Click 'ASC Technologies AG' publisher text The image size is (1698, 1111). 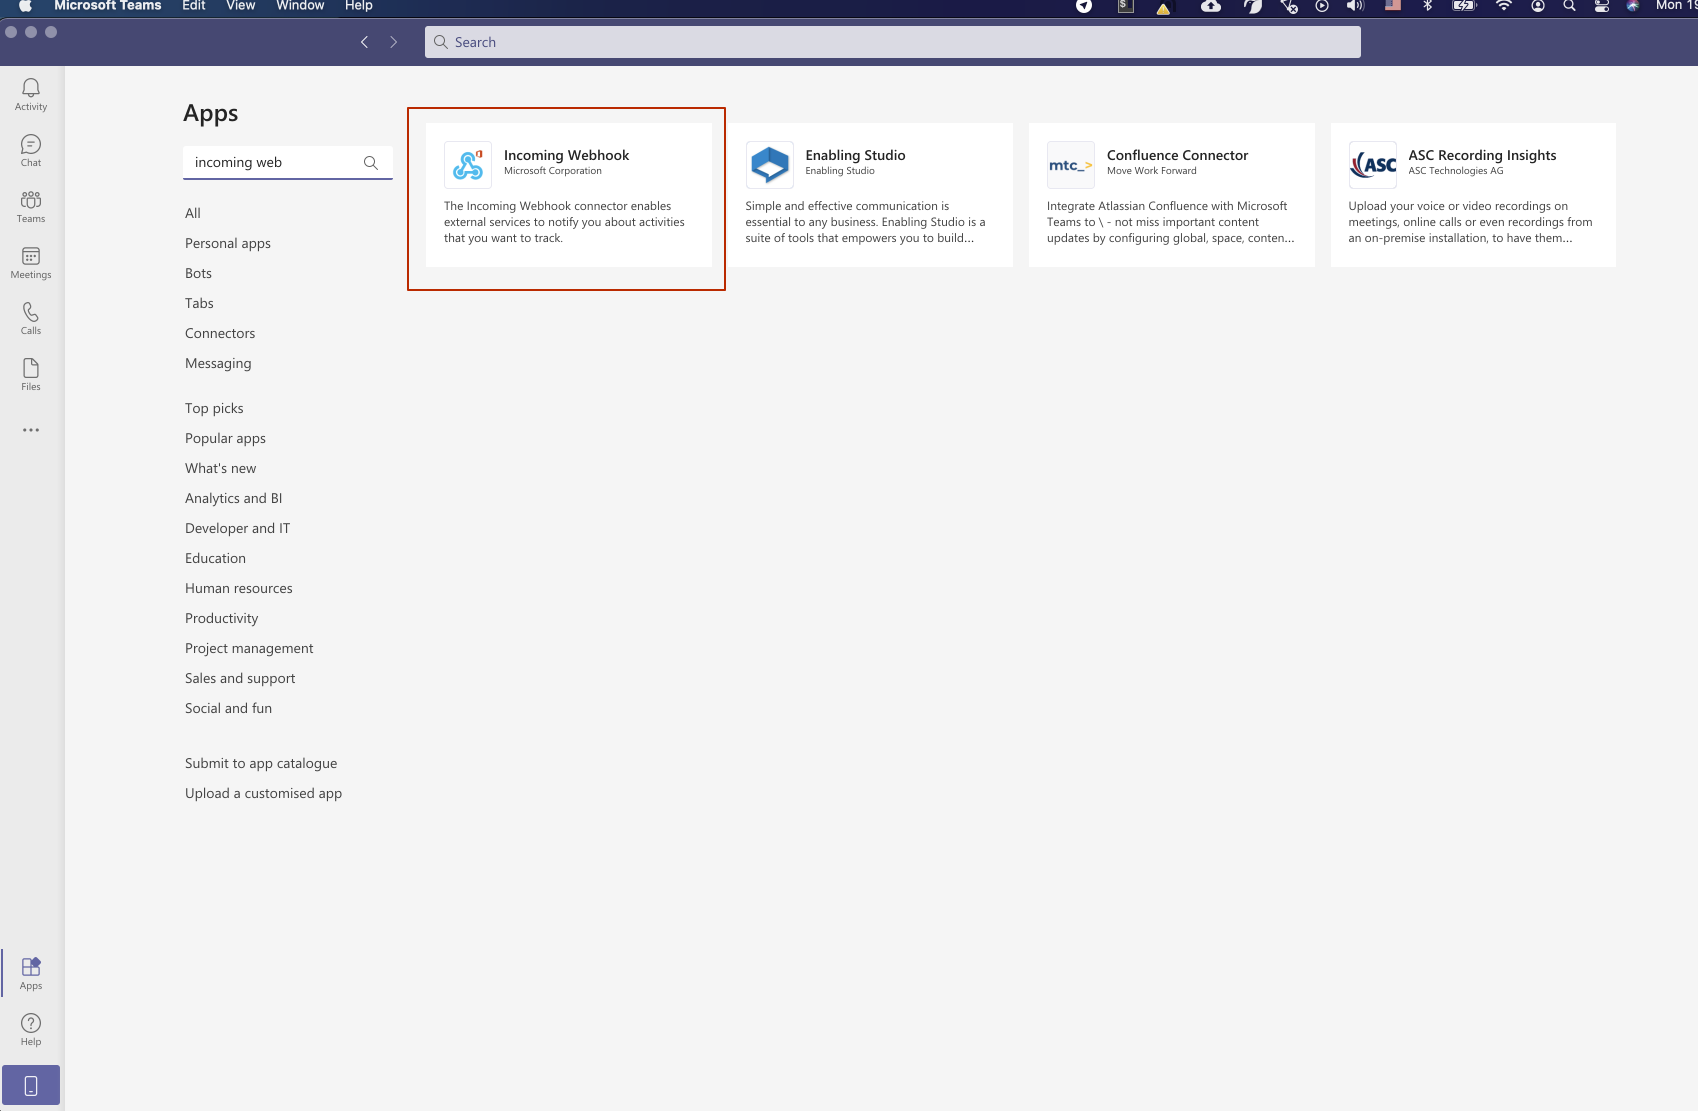pos(1455,171)
